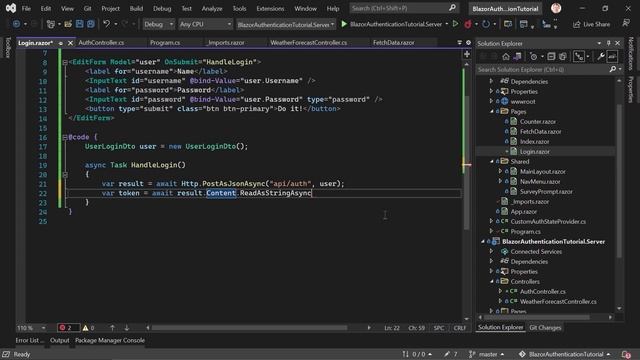Screen dimensions: 640x360
Task: Expand MainLayout.razor node
Action: (500, 171)
